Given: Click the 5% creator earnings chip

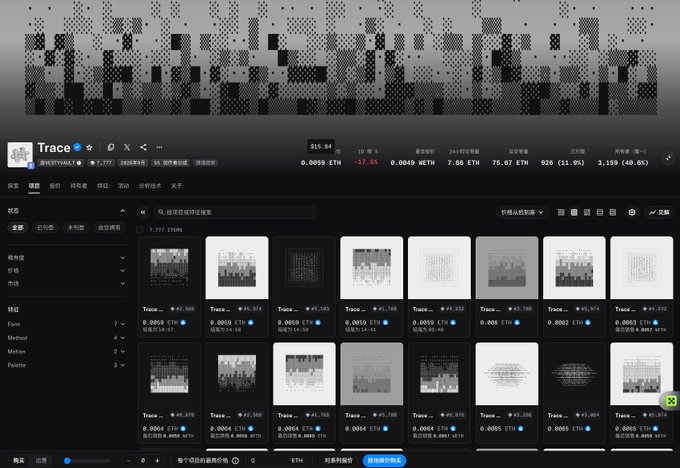Looking at the screenshot, I should tap(171, 163).
